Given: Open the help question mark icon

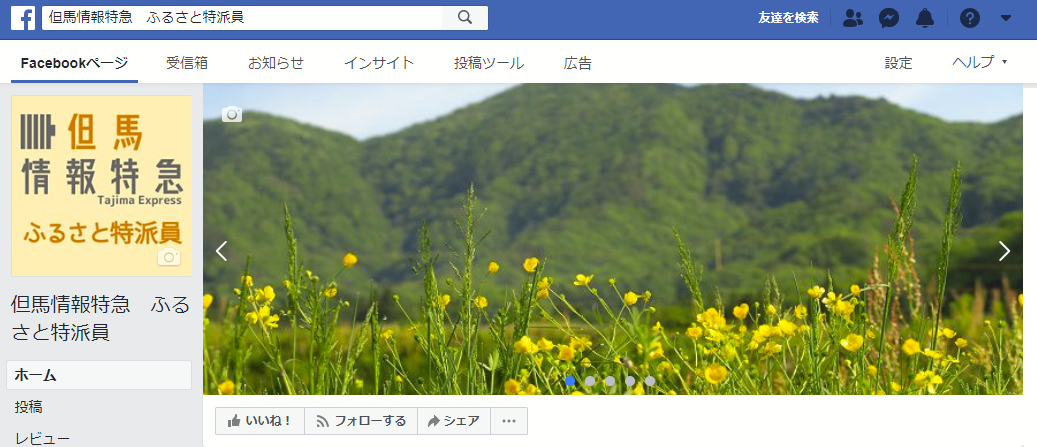Looking at the screenshot, I should (970, 19).
